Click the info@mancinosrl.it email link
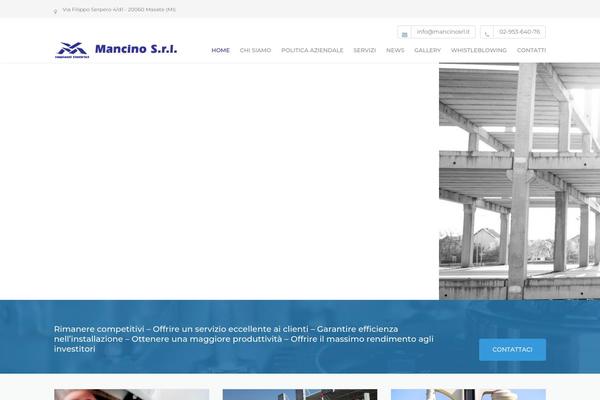Screen dimensions: 600x400 443,32
